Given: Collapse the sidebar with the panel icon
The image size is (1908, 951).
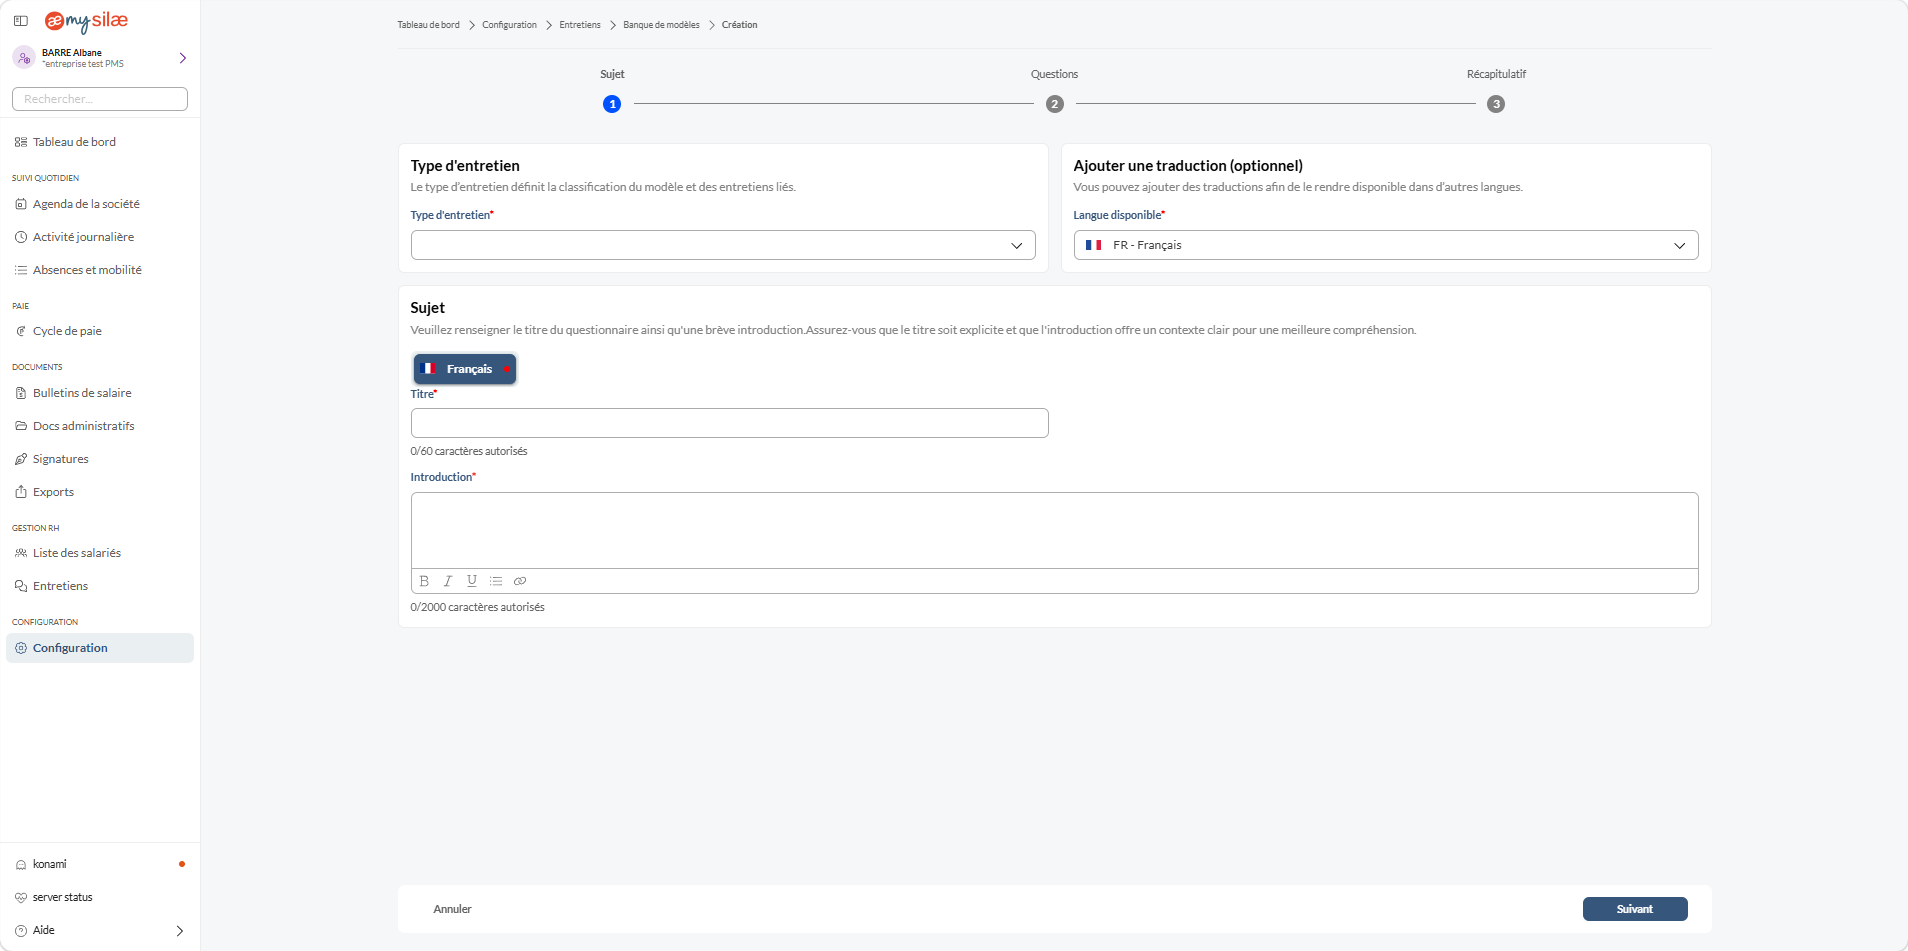Looking at the screenshot, I should pyautogui.click(x=21, y=21).
